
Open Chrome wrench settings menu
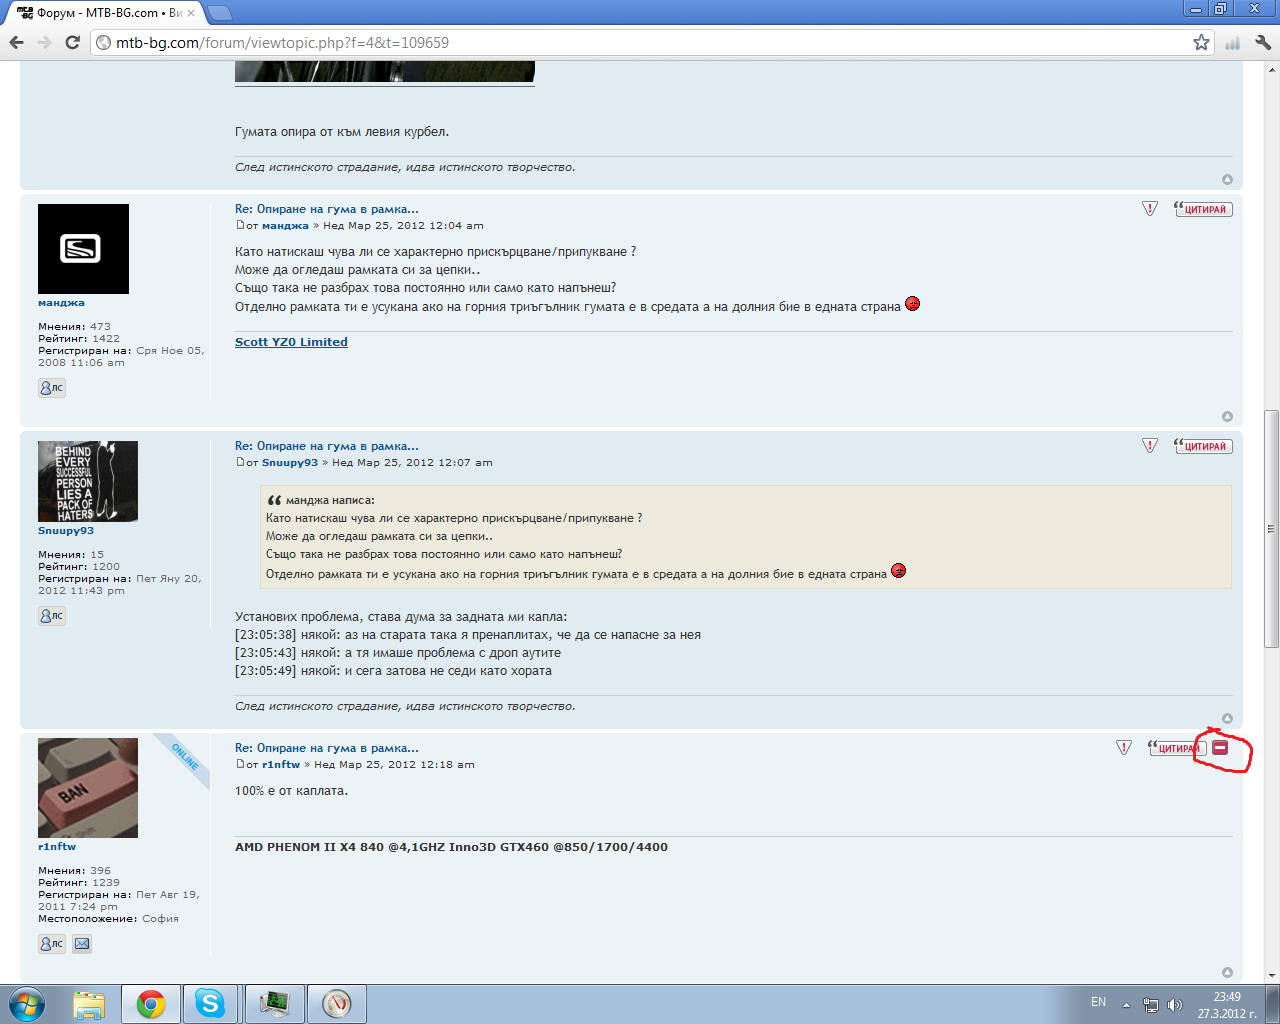pos(1262,42)
